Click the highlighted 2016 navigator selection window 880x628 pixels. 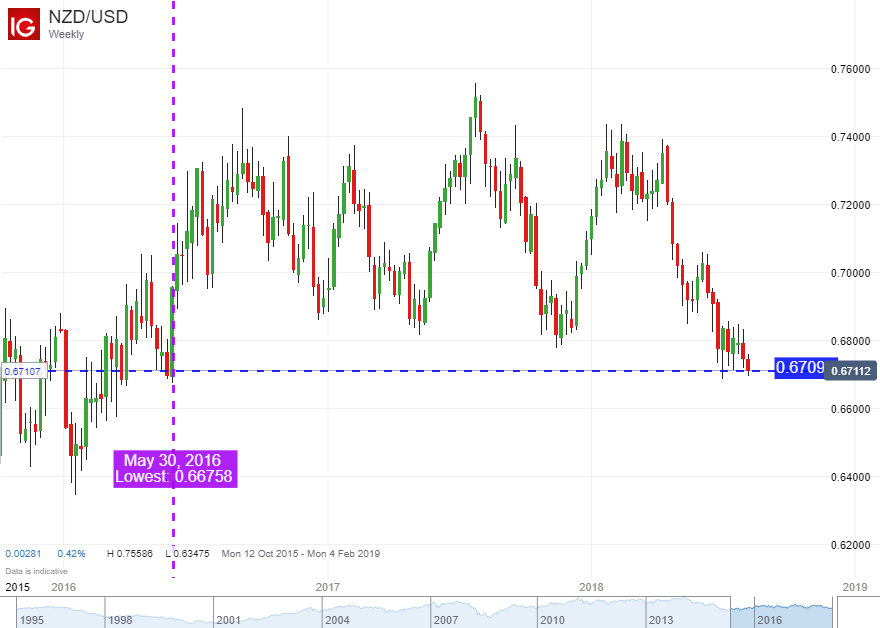point(782,613)
